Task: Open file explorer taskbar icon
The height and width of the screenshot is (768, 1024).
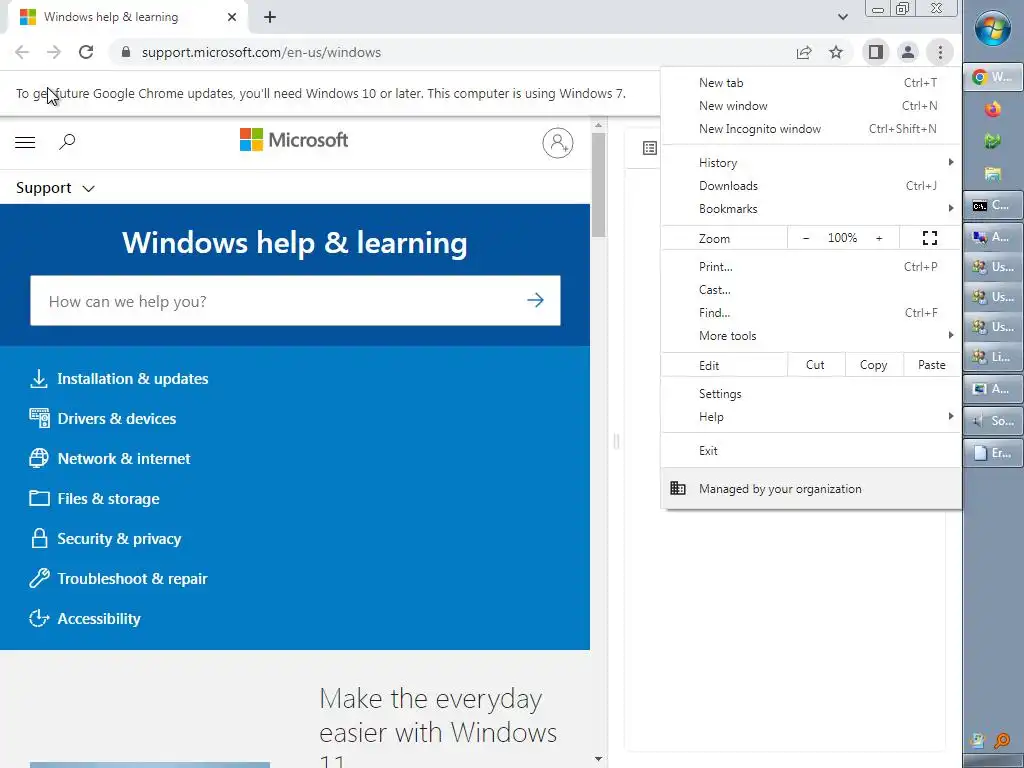Action: pos(993,173)
